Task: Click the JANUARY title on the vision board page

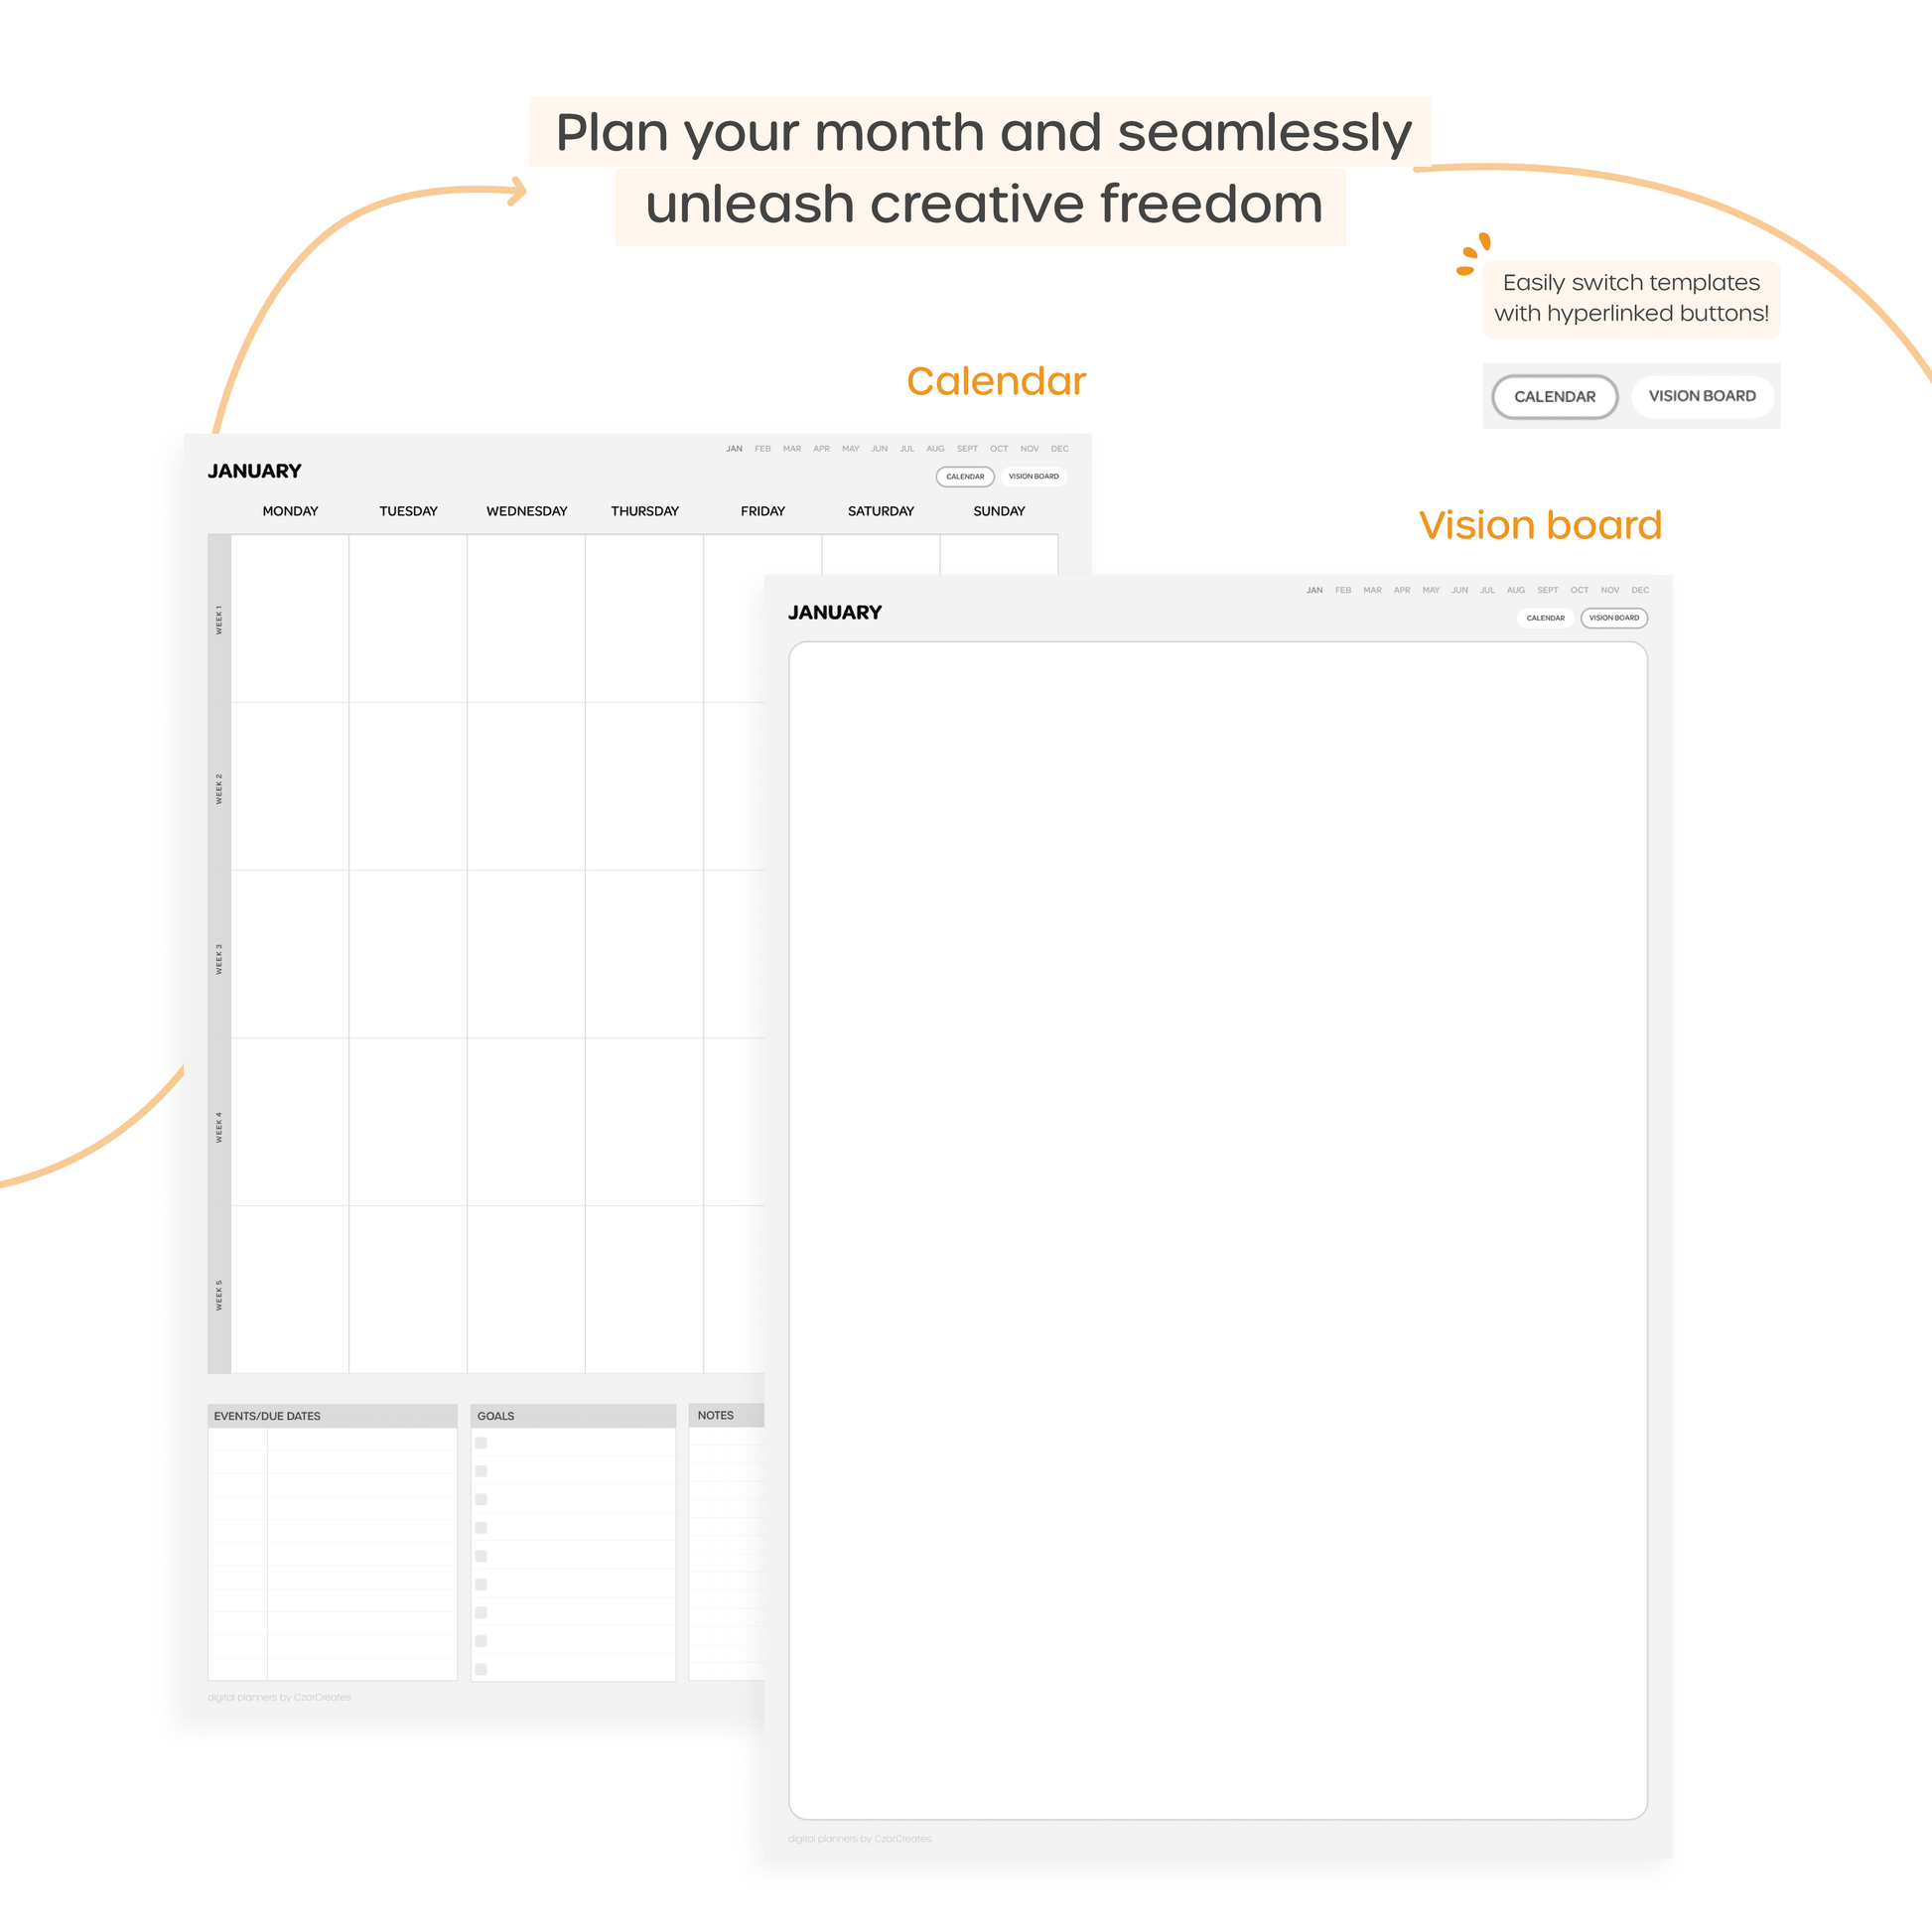Action: click(x=835, y=612)
